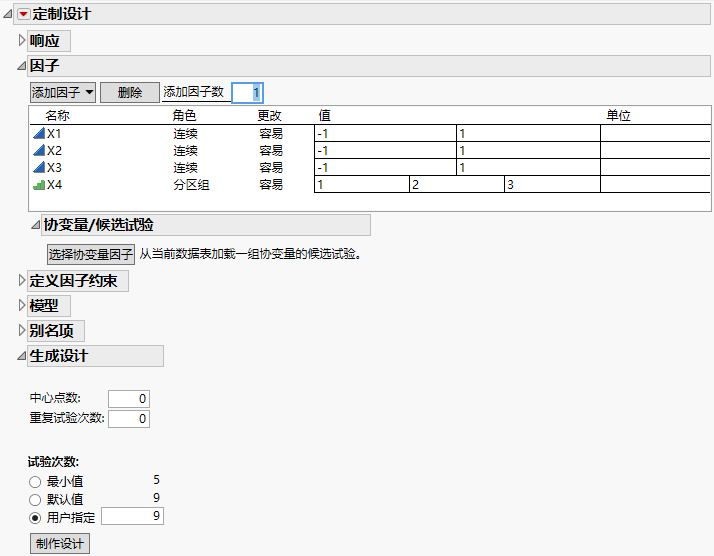Click the 用户指定 run count field
714x556 pixels.
(132, 516)
